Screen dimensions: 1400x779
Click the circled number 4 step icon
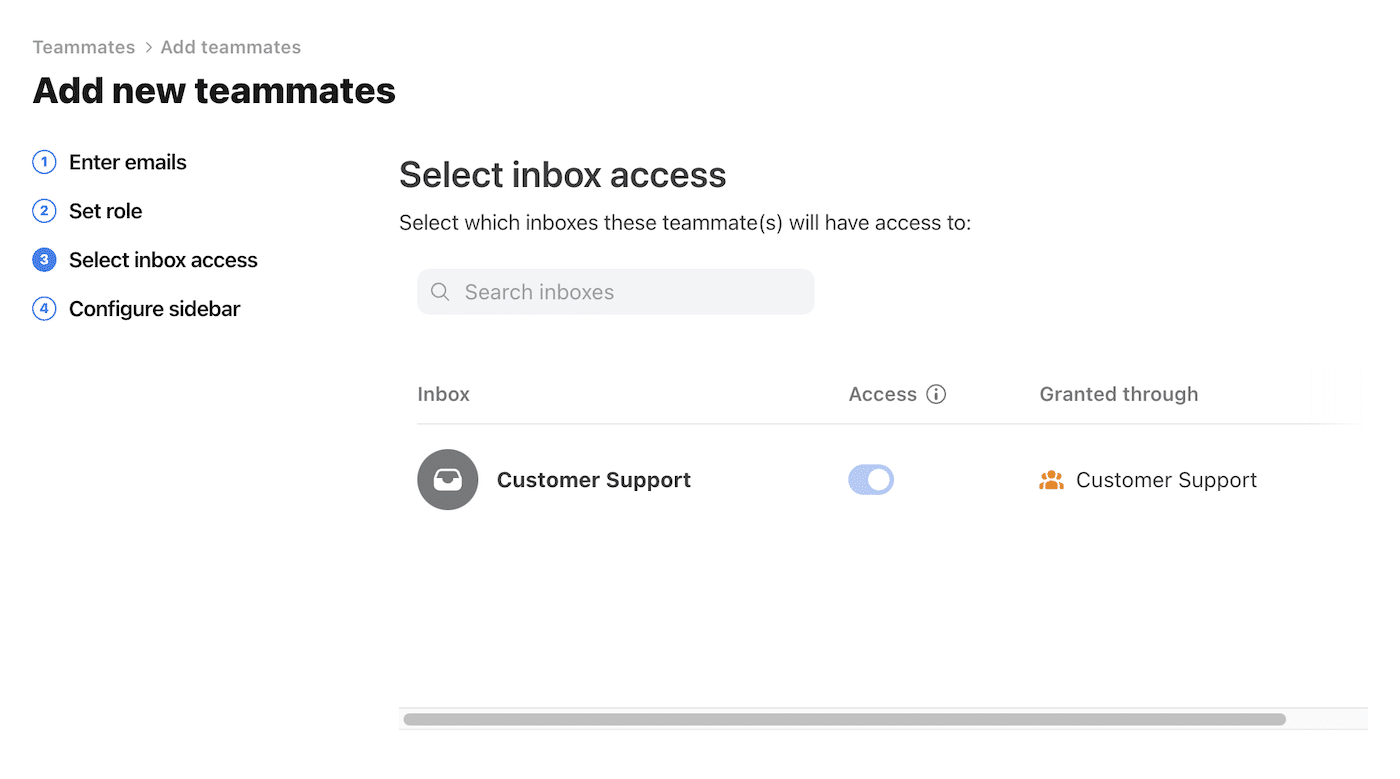[x=44, y=309]
